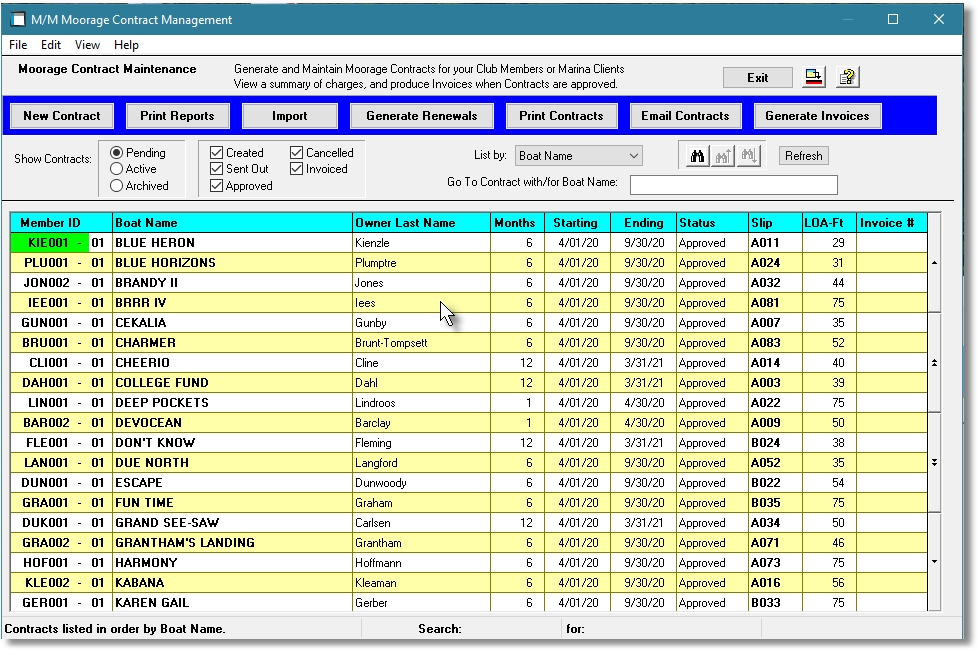Viewport: 977px width, 652px height.
Task: Click the page up double-arrow button
Action: [x=934, y=362]
